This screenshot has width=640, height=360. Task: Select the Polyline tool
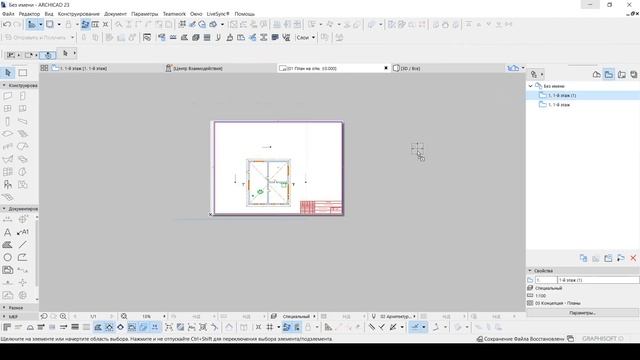(23, 258)
